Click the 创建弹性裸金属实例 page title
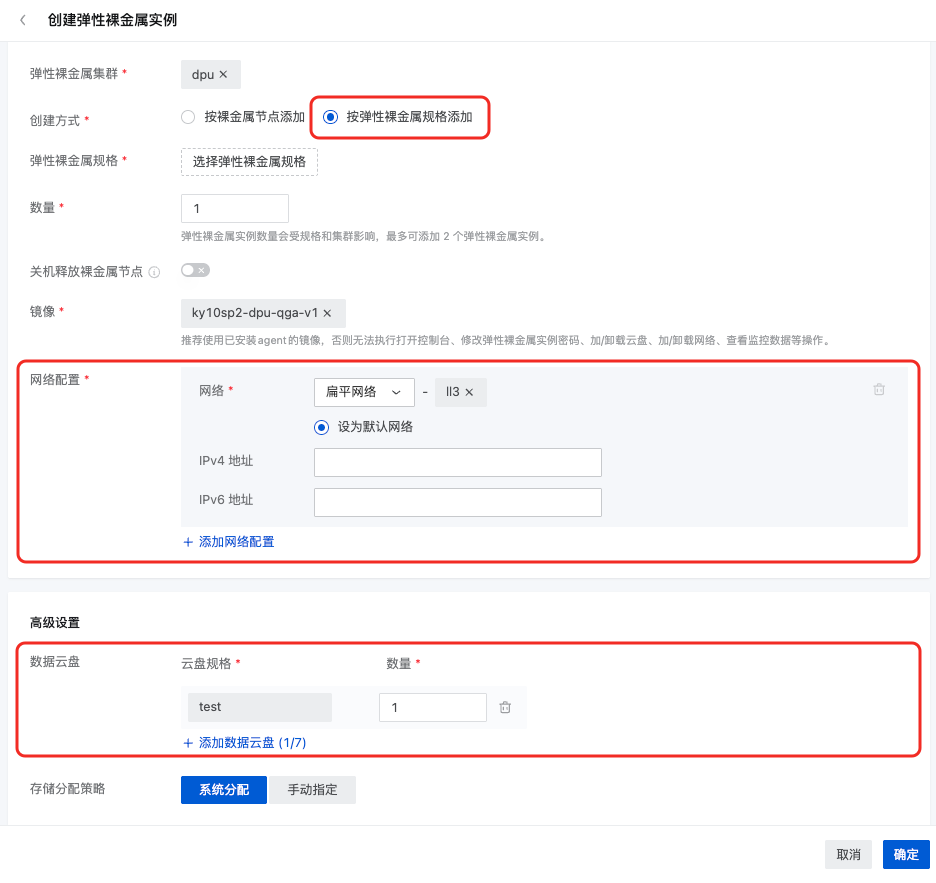Viewport: 936px width, 883px height. [x=112, y=20]
